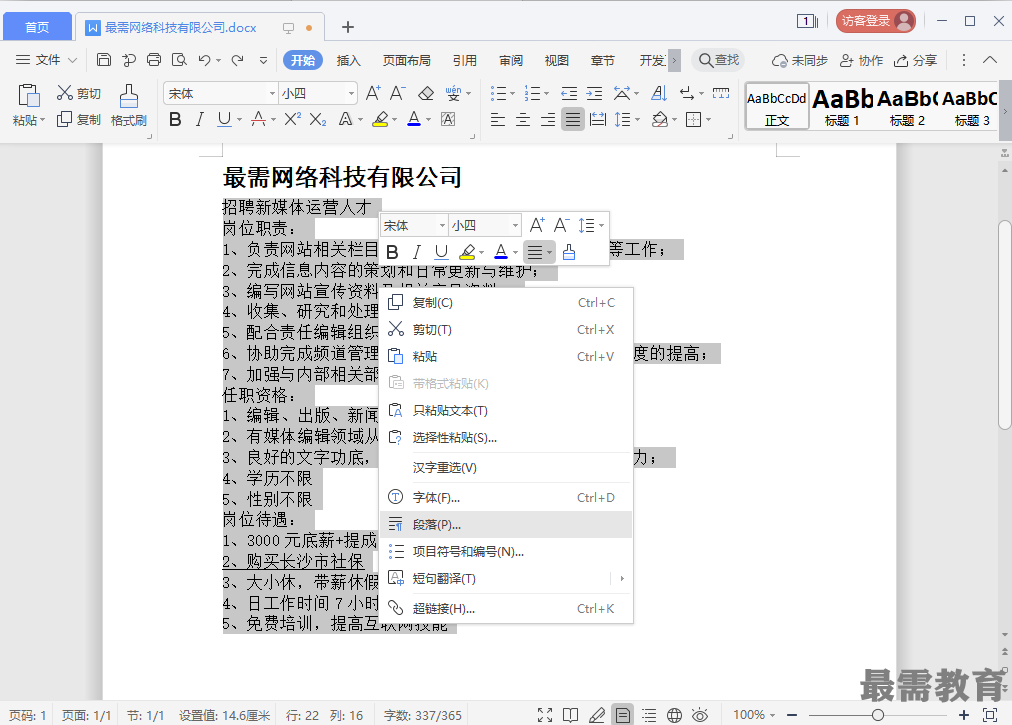Toggle page view mode in status bar
This screenshot has height=725, width=1012.
point(623,715)
